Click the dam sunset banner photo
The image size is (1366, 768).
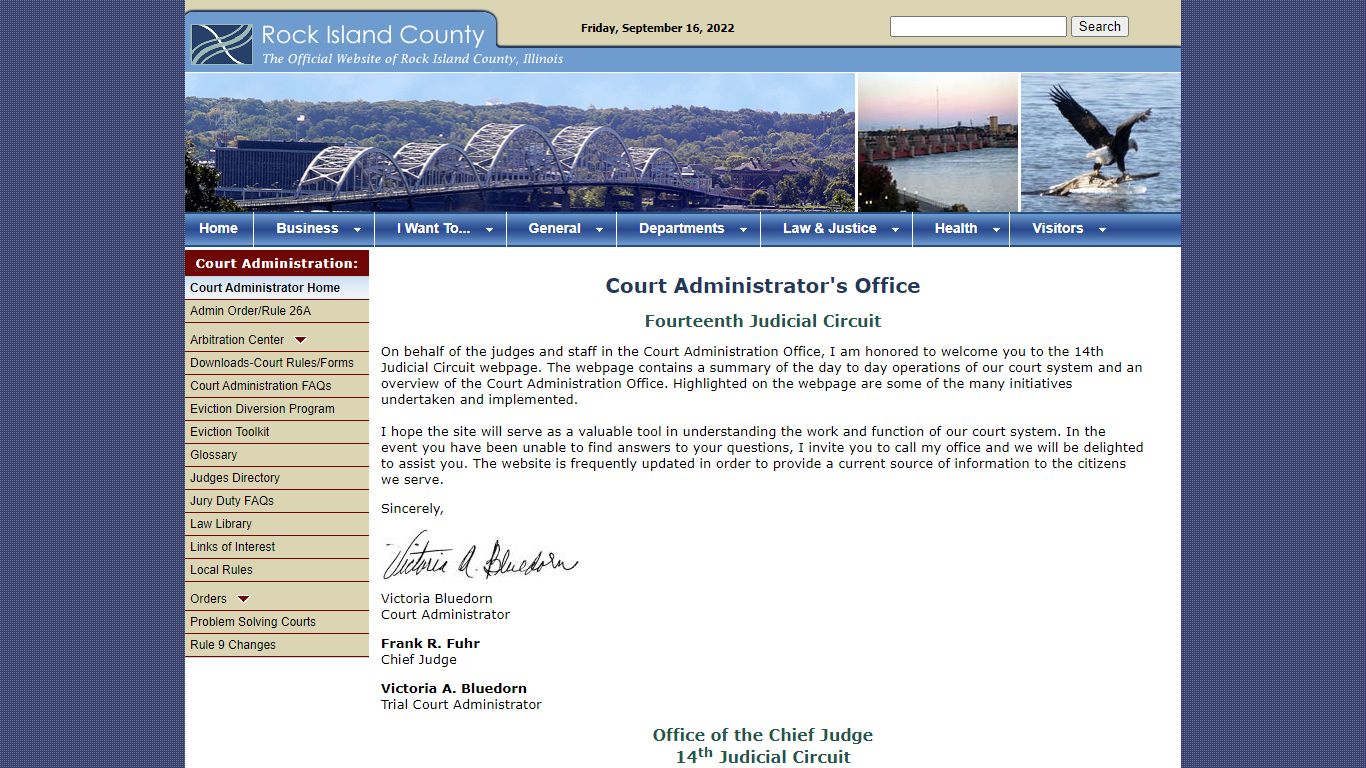pos(938,142)
